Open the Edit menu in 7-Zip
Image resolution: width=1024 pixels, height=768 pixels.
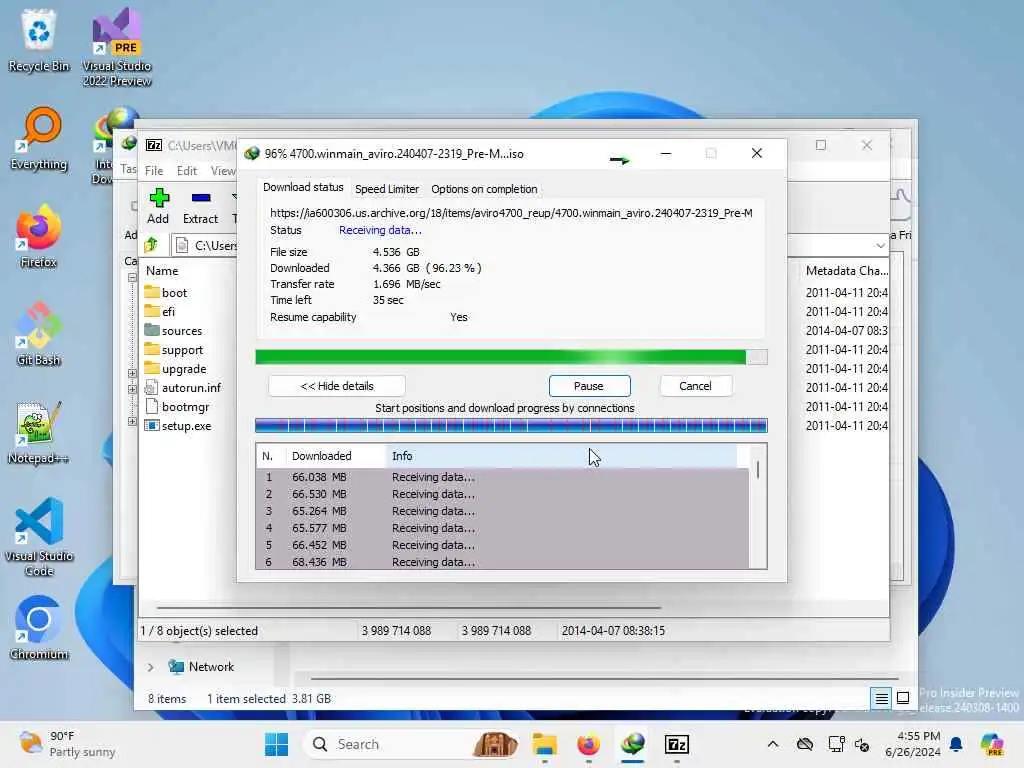[x=187, y=170]
